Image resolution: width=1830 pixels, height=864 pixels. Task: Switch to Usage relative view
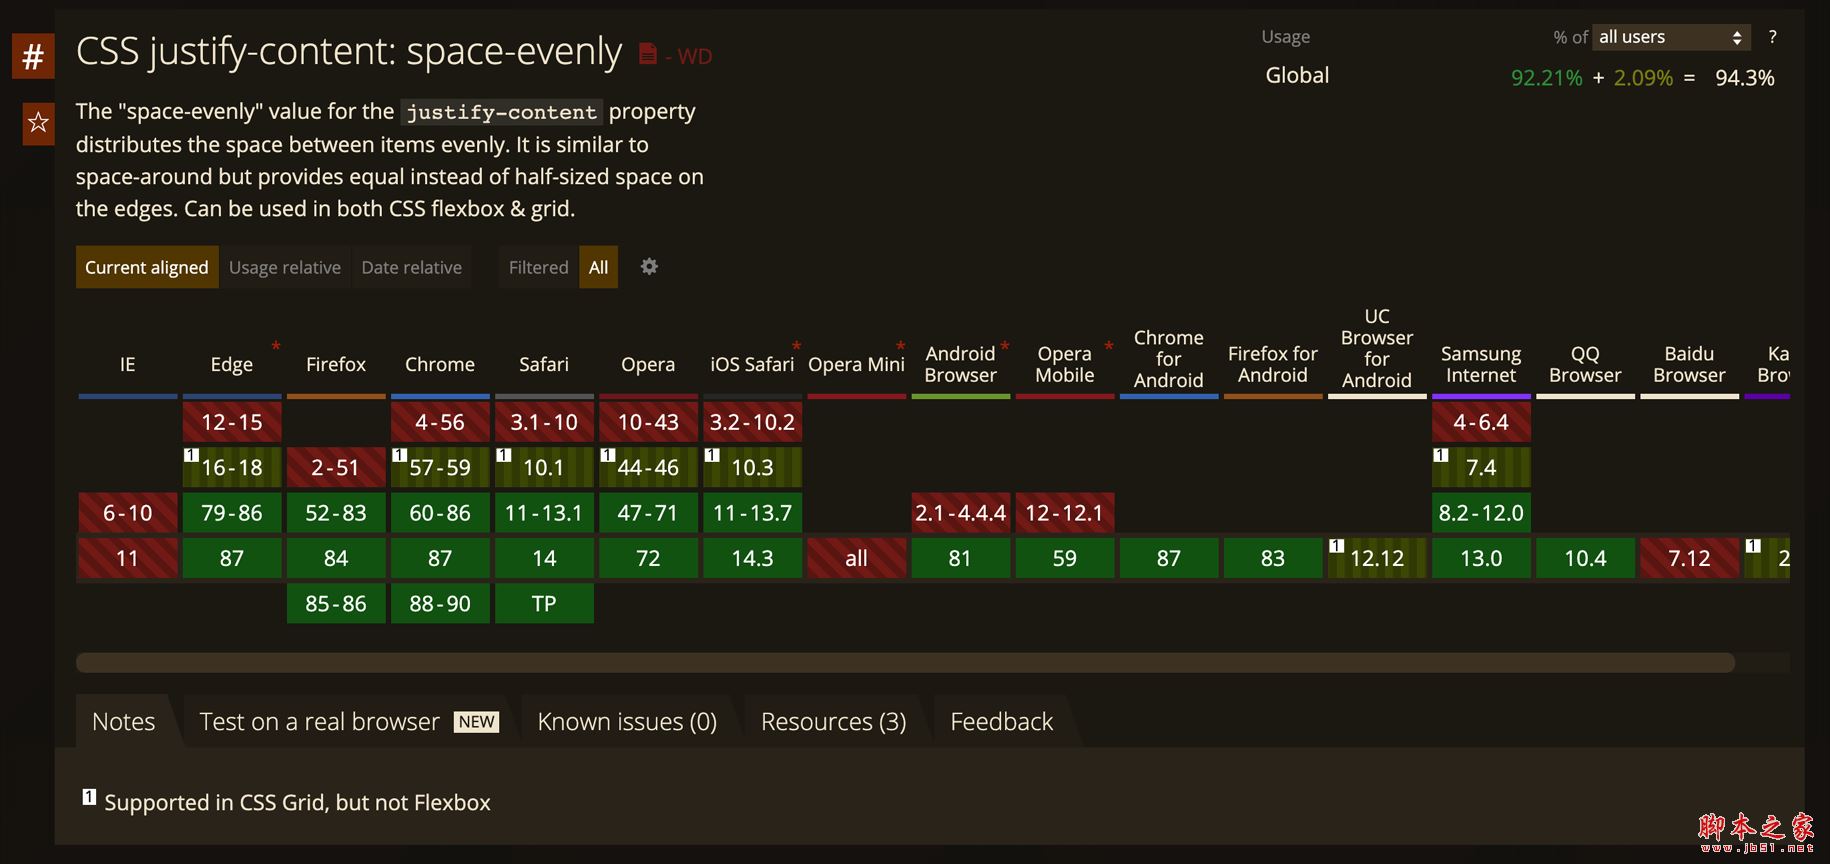pos(285,267)
